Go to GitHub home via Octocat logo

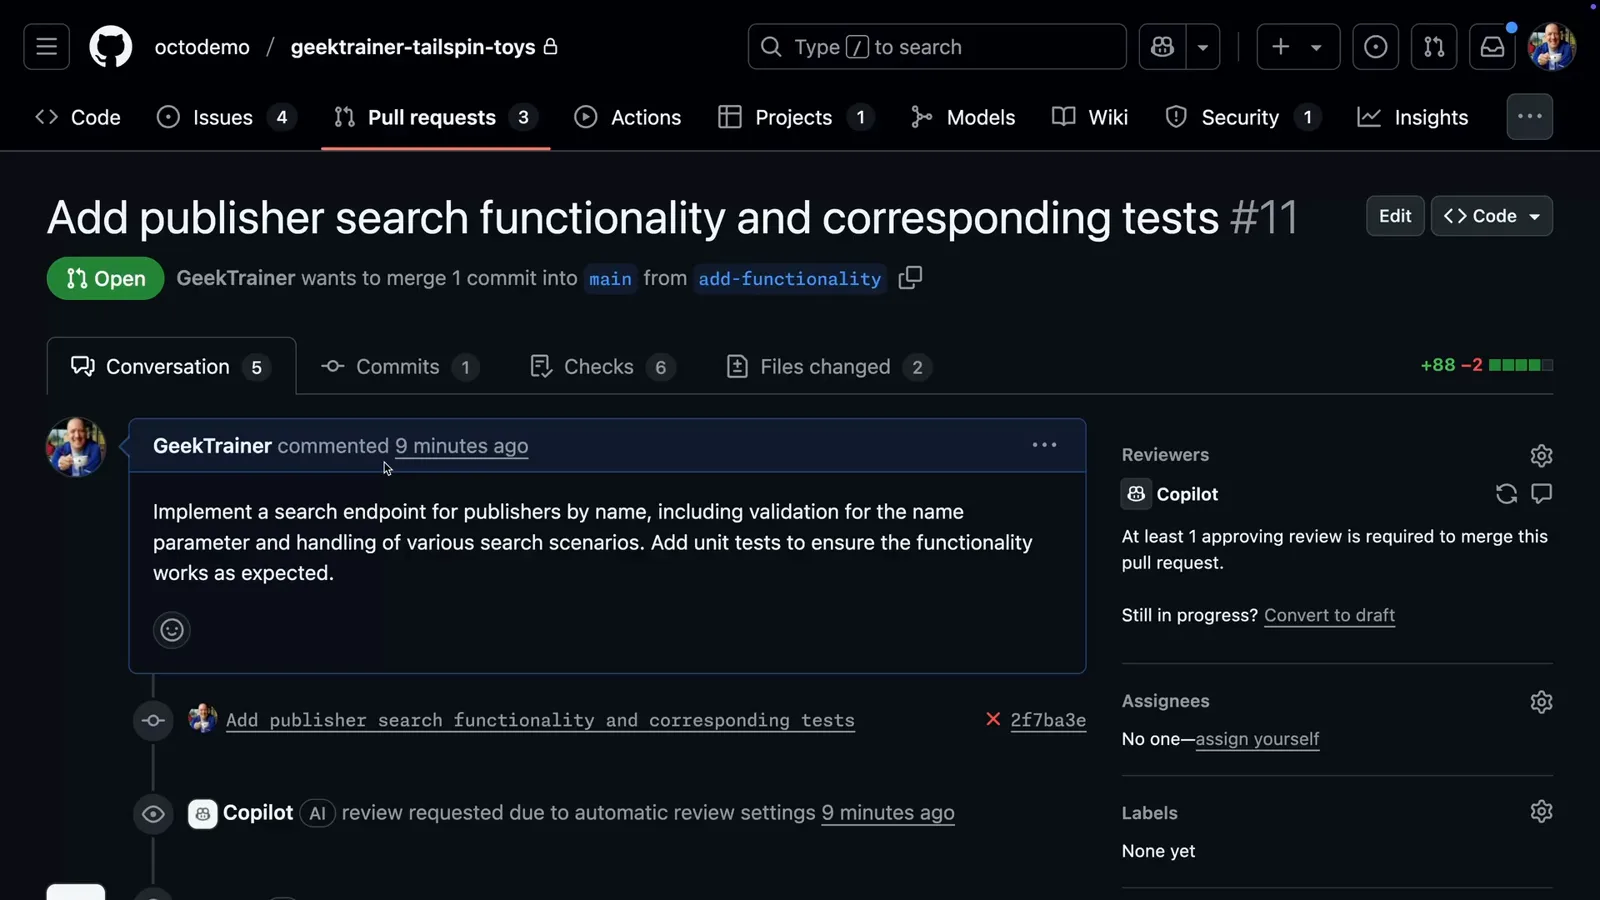pyautogui.click(x=110, y=47)
